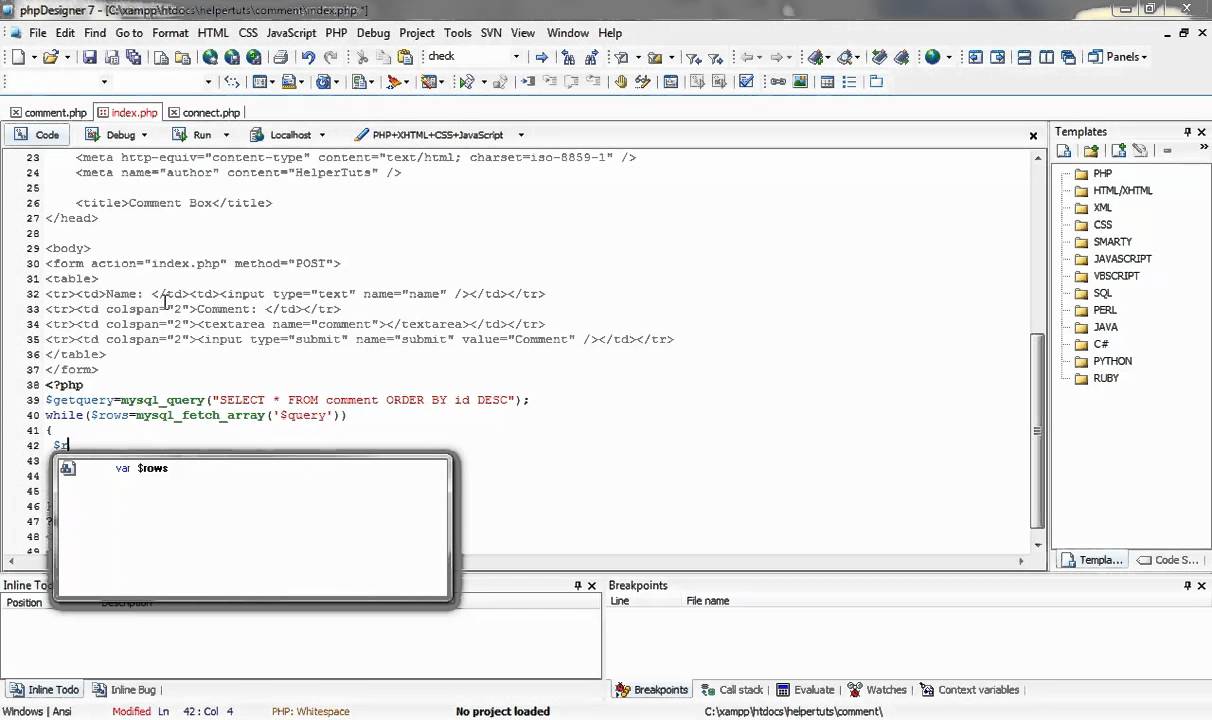Viewport: 1212px width, 720px height.
Task: Save the file with the floppy disk icon
Action: (x=90, y=57)
